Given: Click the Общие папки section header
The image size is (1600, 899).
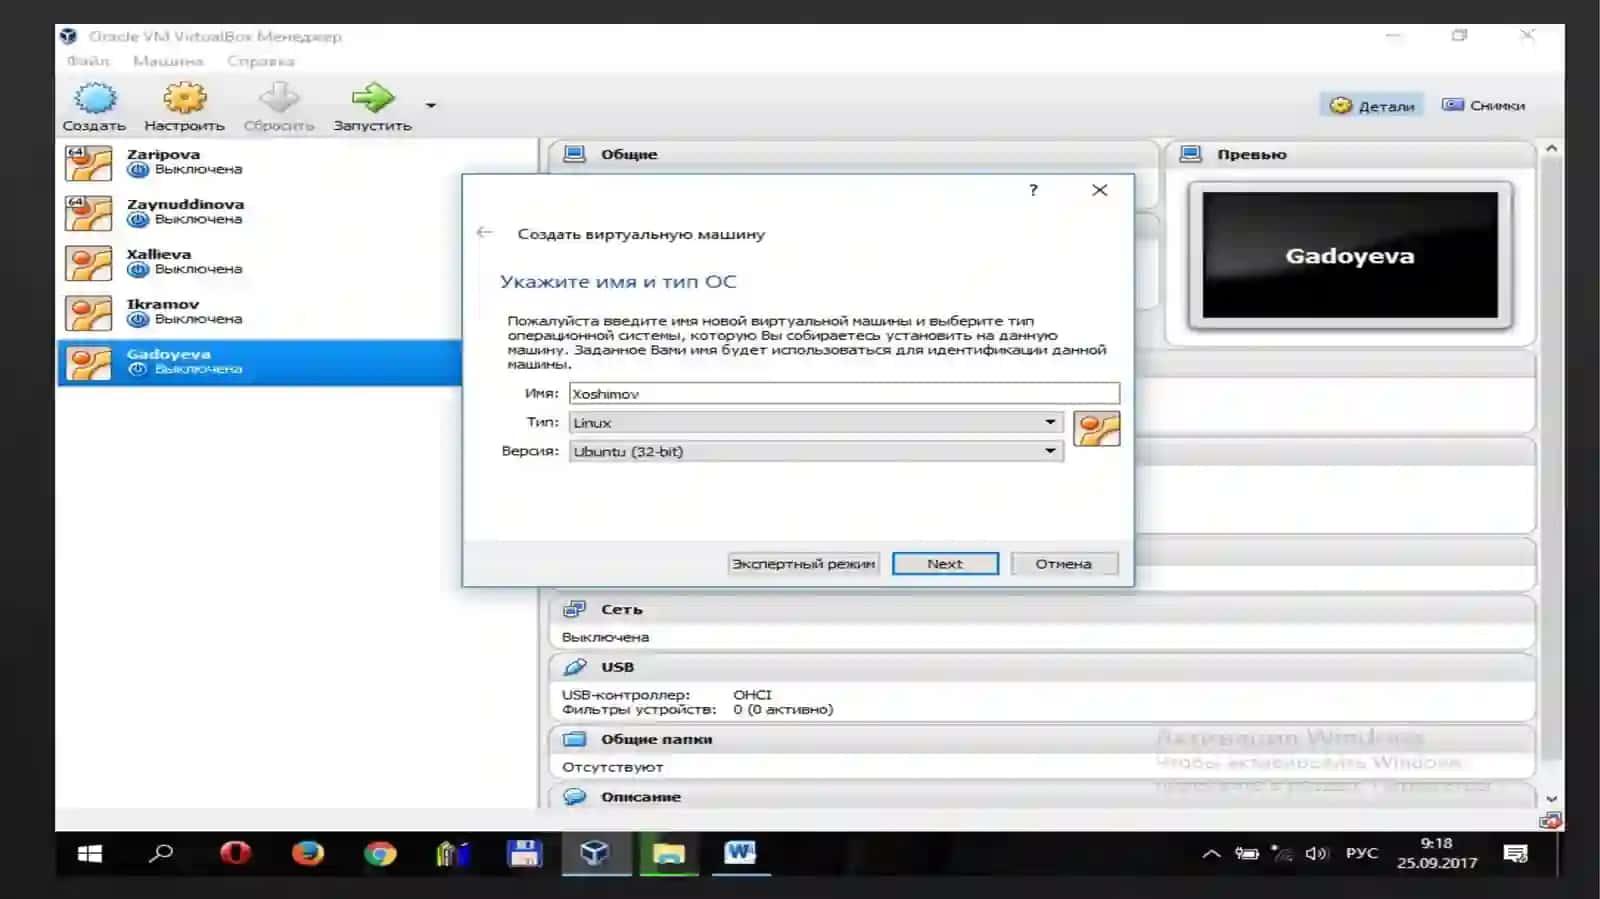Looking at the screenshot, I should (1042, 739).
